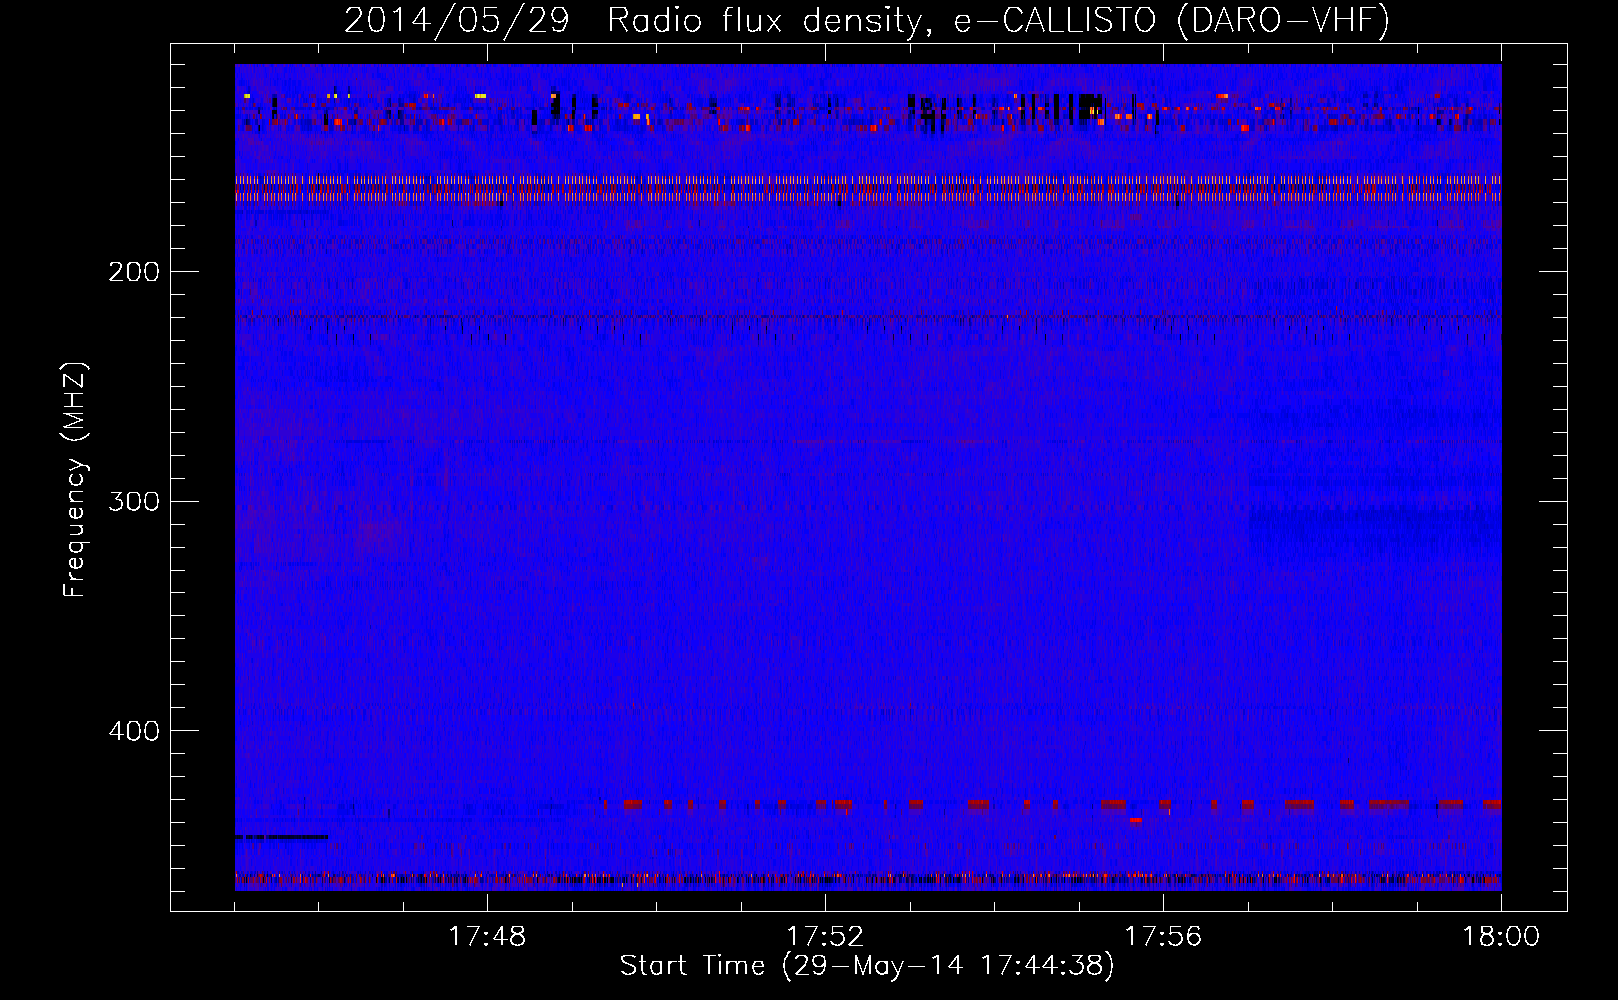Click the '17:48' time tick label
Image resolution: width=1618 pixels, height=1000 pixels.
coord(487,937)
